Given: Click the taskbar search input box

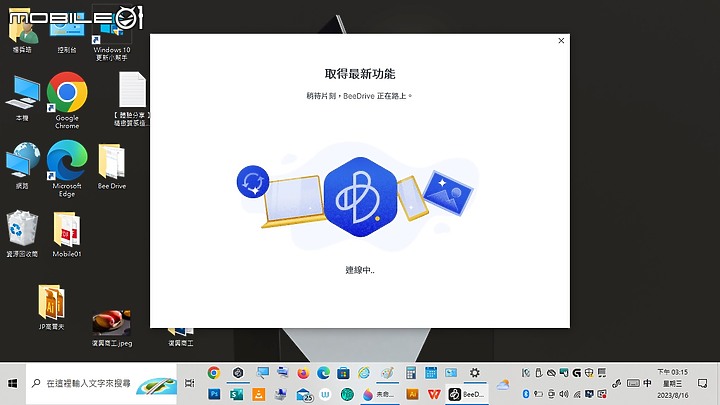Looking at the screenshot, I should tap(101, 383).
